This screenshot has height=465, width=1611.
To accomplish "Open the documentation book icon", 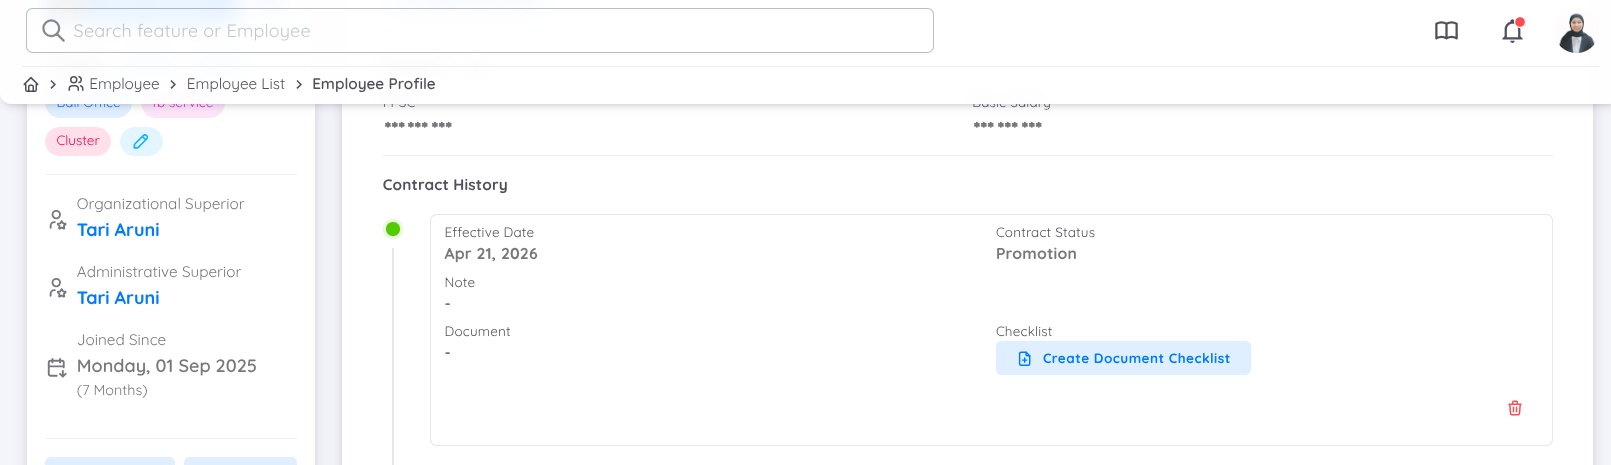I will pyautogui.click(x=1446, y=31).
